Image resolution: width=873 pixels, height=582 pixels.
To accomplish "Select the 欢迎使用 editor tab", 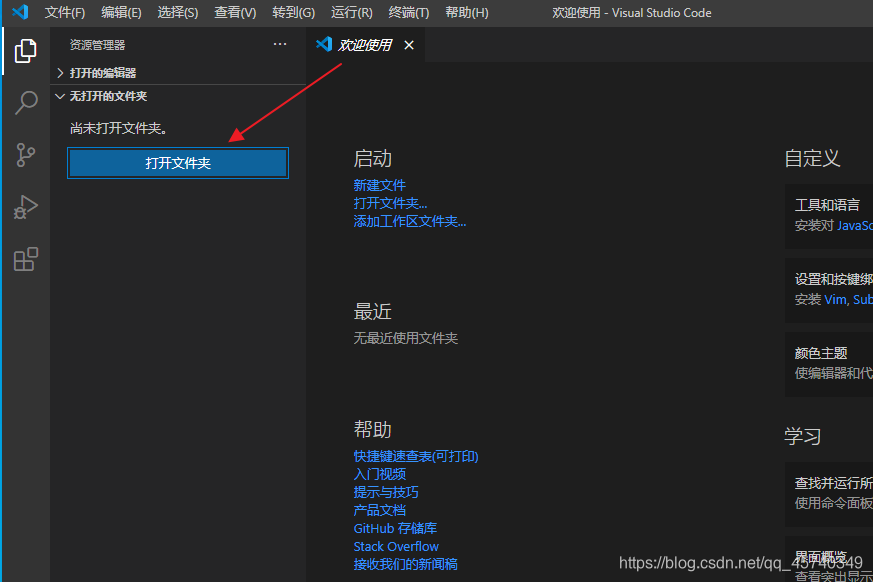I will tap(365, 45).
